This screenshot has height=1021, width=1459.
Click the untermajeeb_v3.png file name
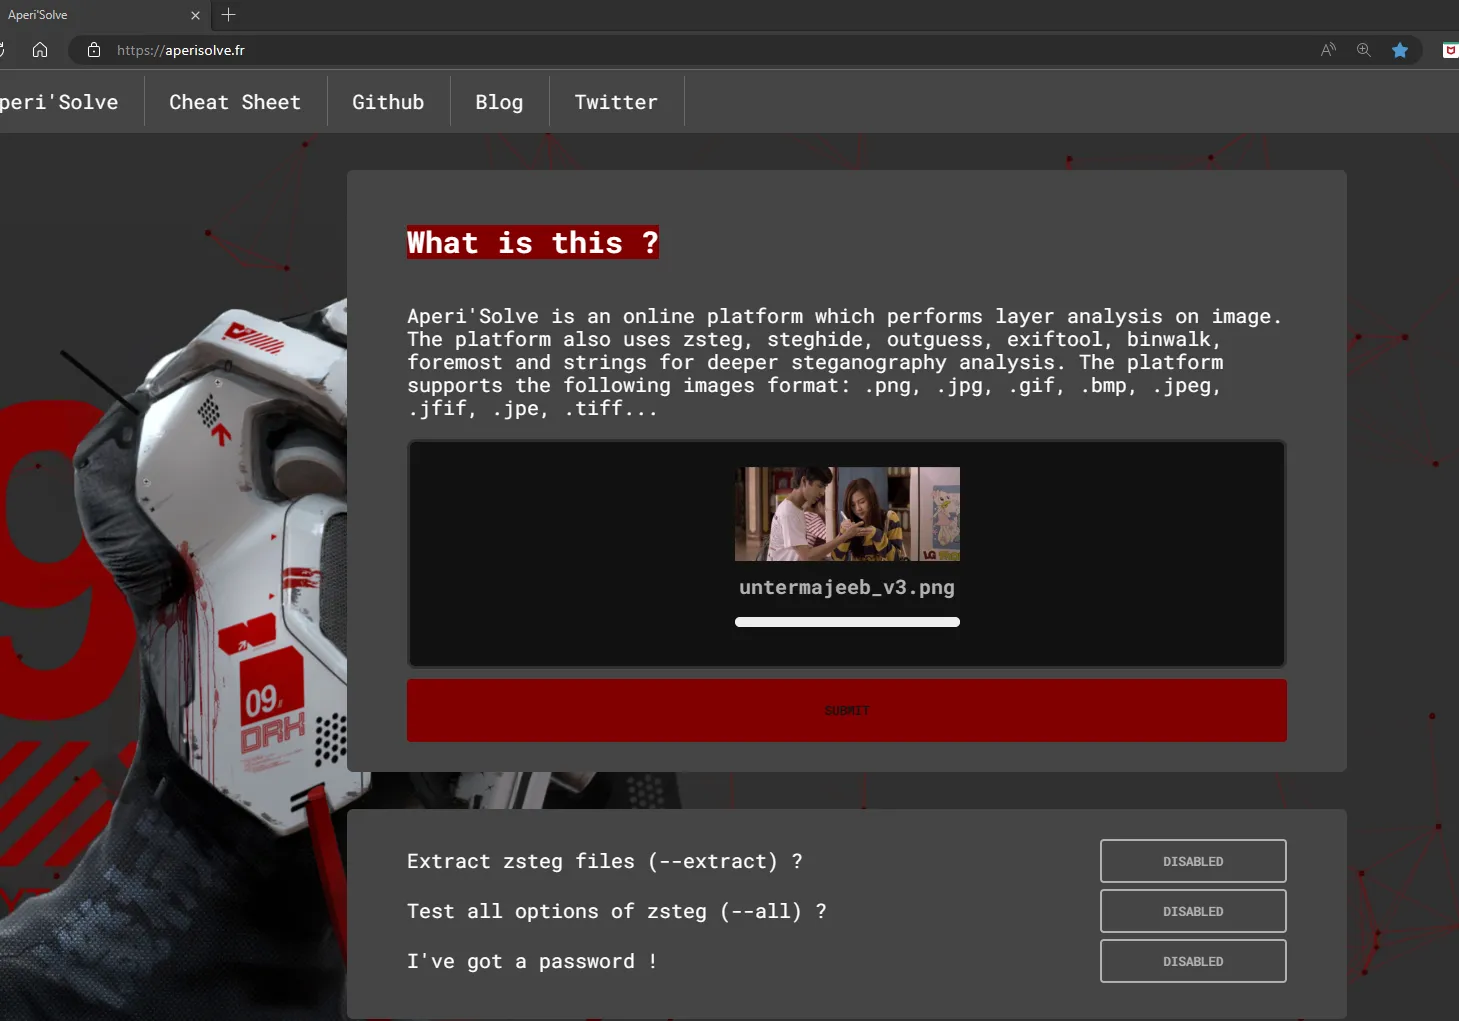click(847, 587)
